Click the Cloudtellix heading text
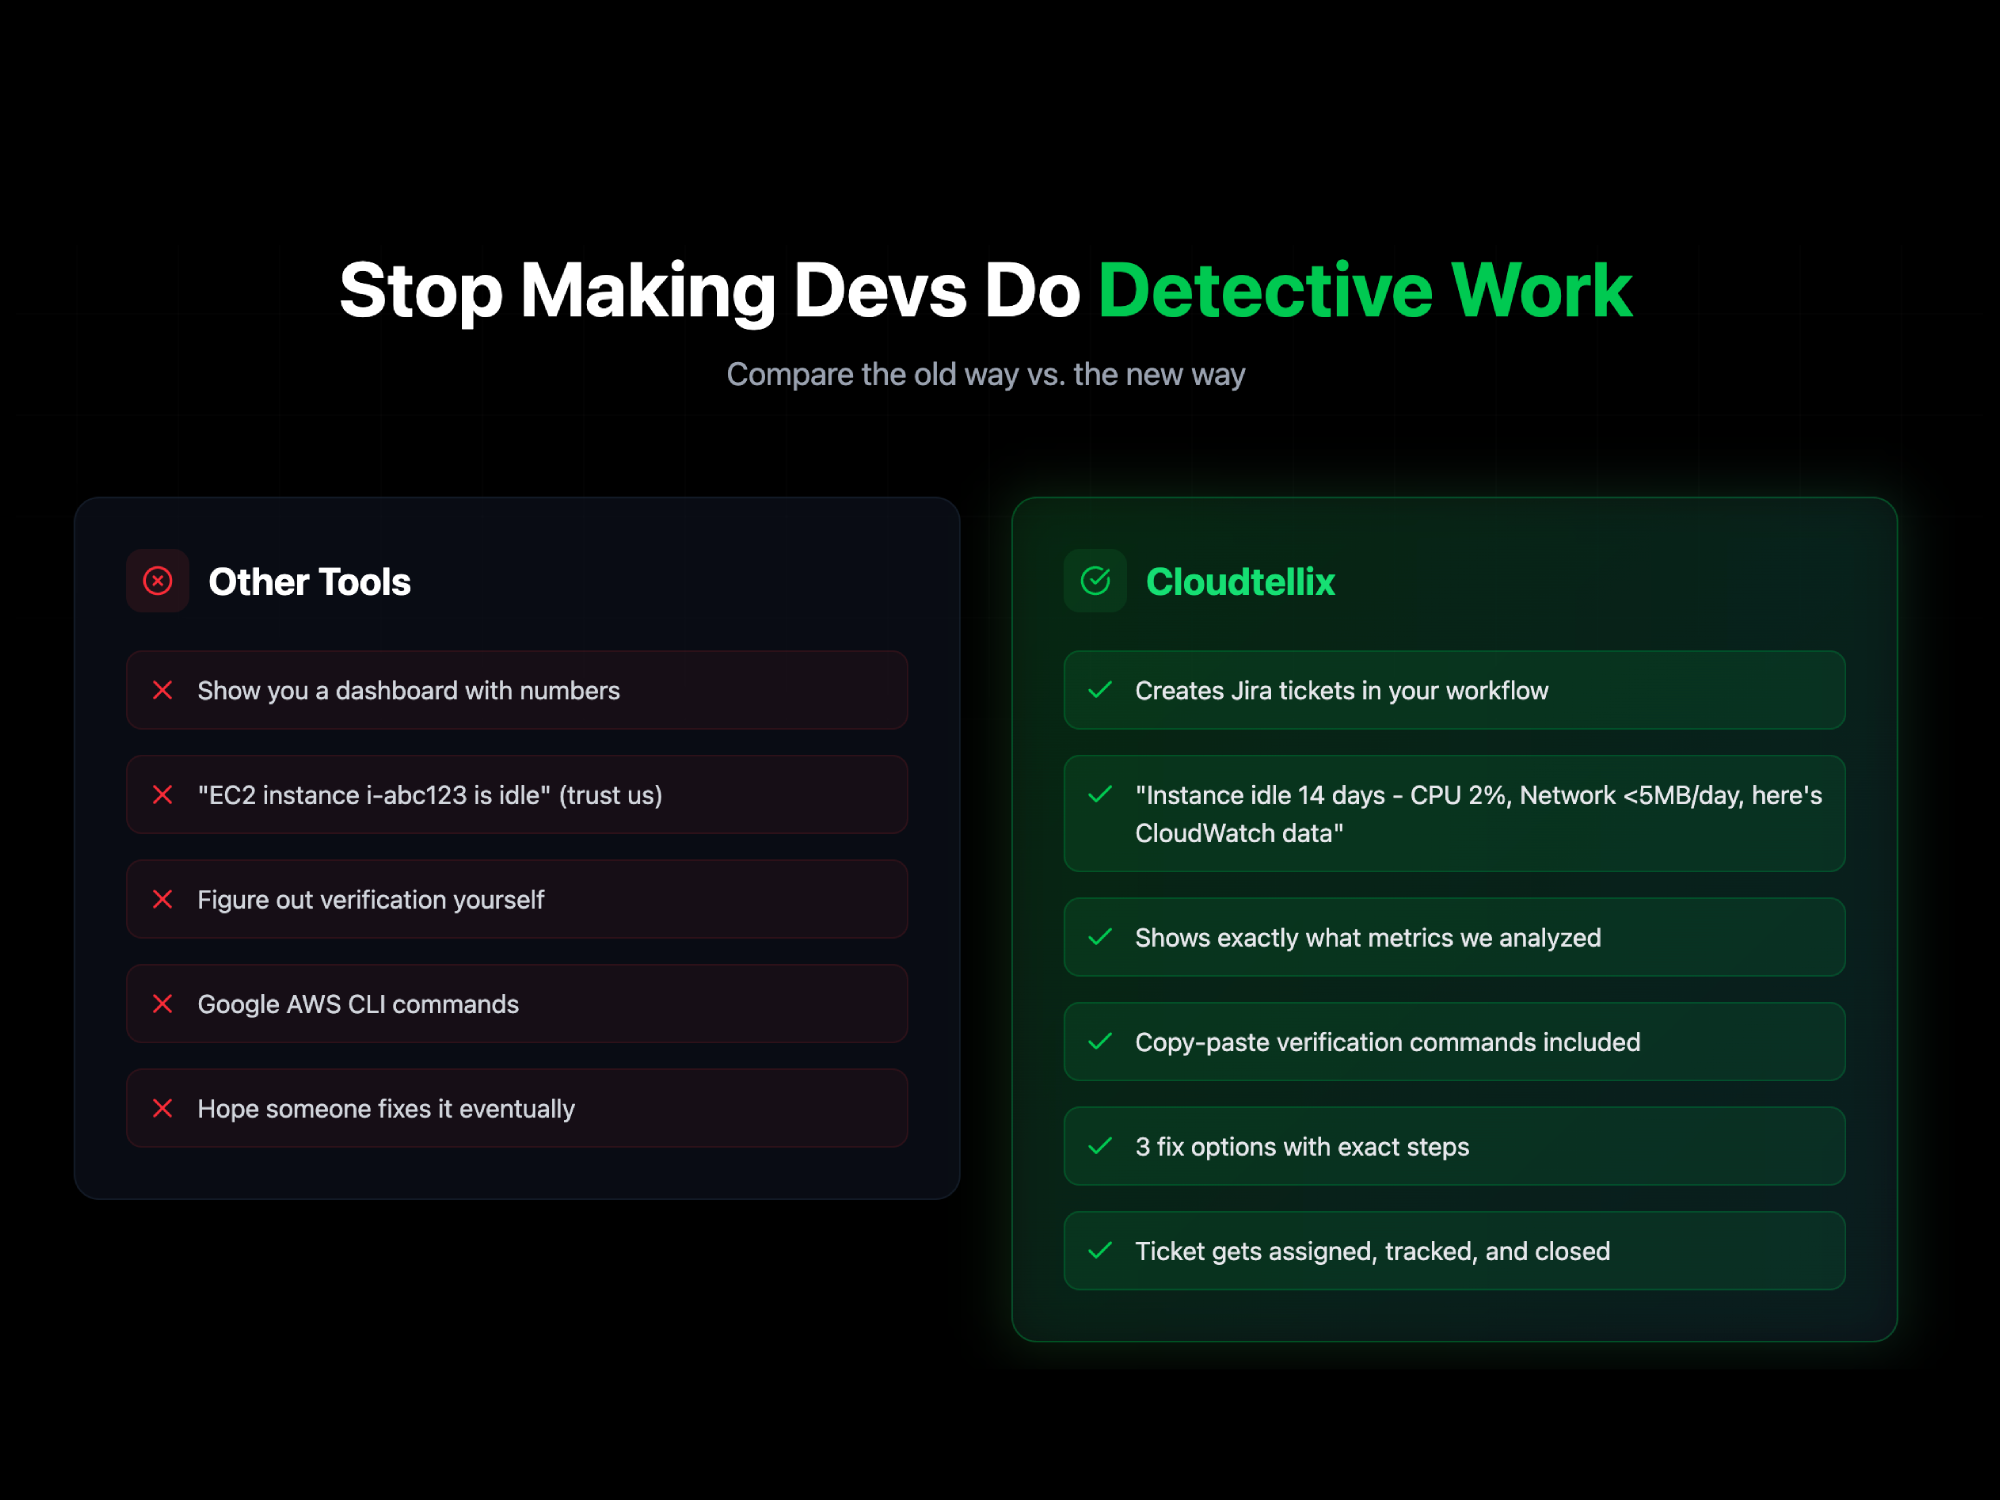The image size is (2000, 1500). tap(1240, 582)
